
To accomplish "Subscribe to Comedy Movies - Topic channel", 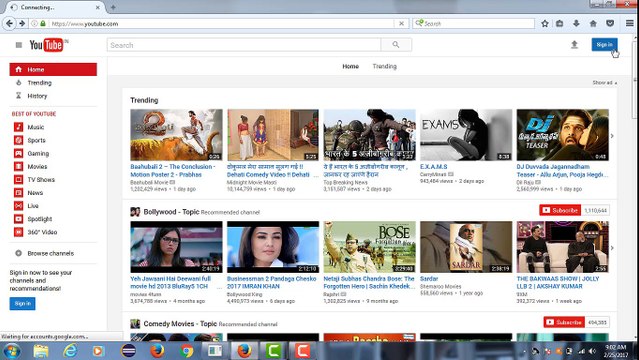I will pyautogui.click(x=564, y=322).
